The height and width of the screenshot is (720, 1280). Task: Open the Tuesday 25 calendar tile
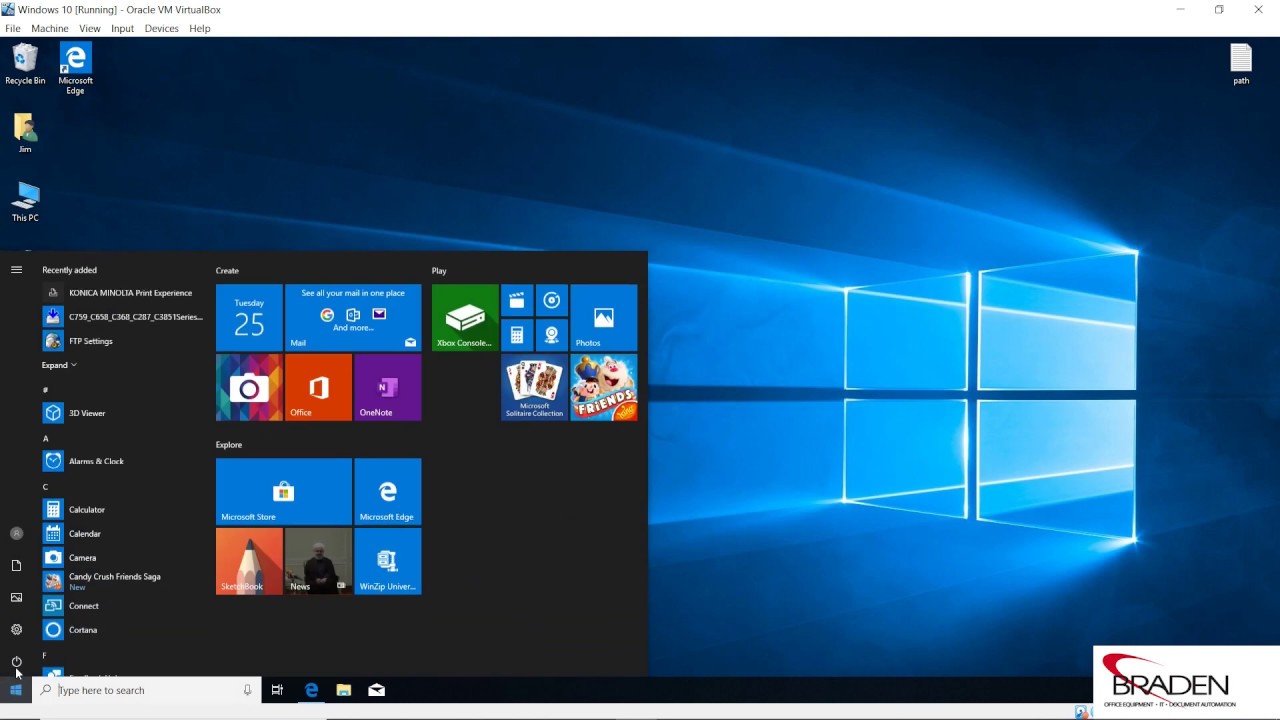point(249,317)
